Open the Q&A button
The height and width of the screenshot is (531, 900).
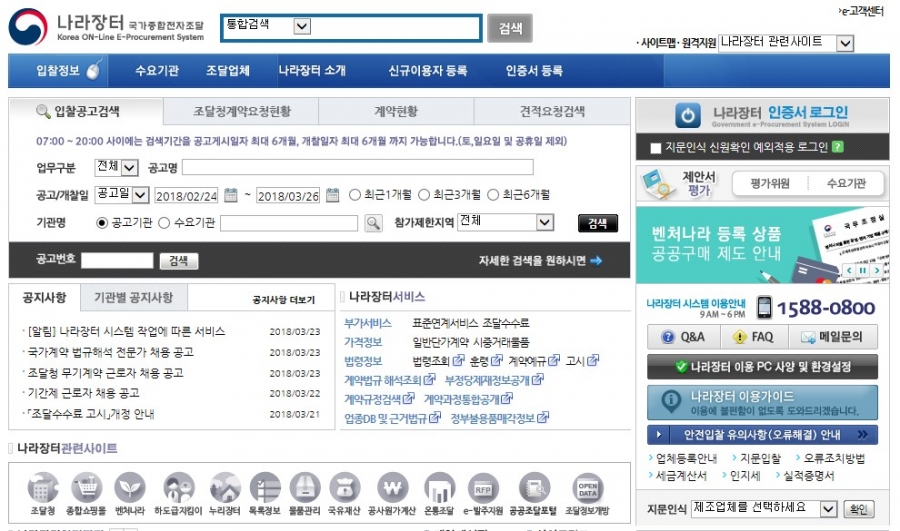click(x=684, y=337)
